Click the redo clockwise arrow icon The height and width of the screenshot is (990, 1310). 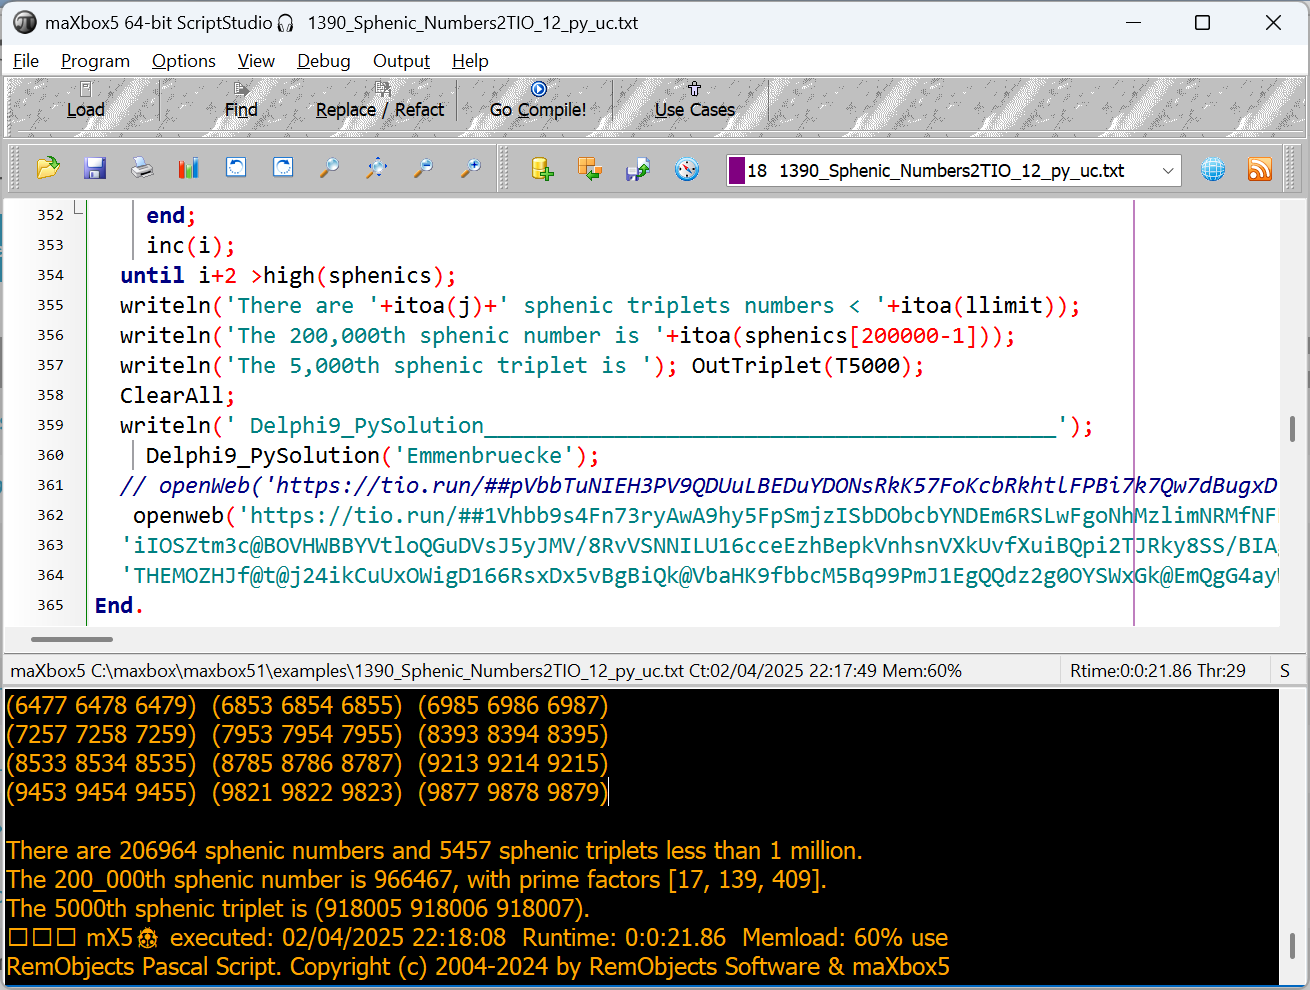[x=283, y=168]
